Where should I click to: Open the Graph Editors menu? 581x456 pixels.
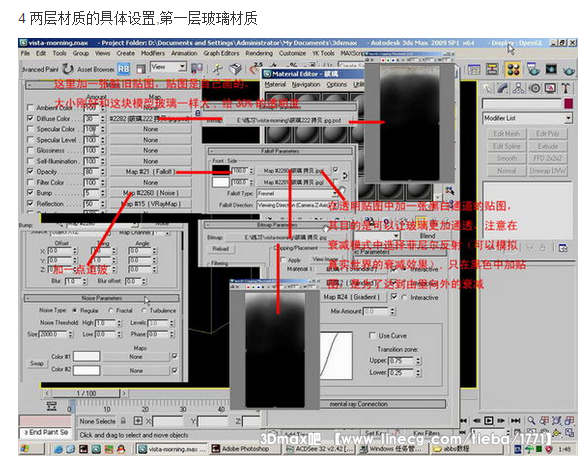[221, 53]
